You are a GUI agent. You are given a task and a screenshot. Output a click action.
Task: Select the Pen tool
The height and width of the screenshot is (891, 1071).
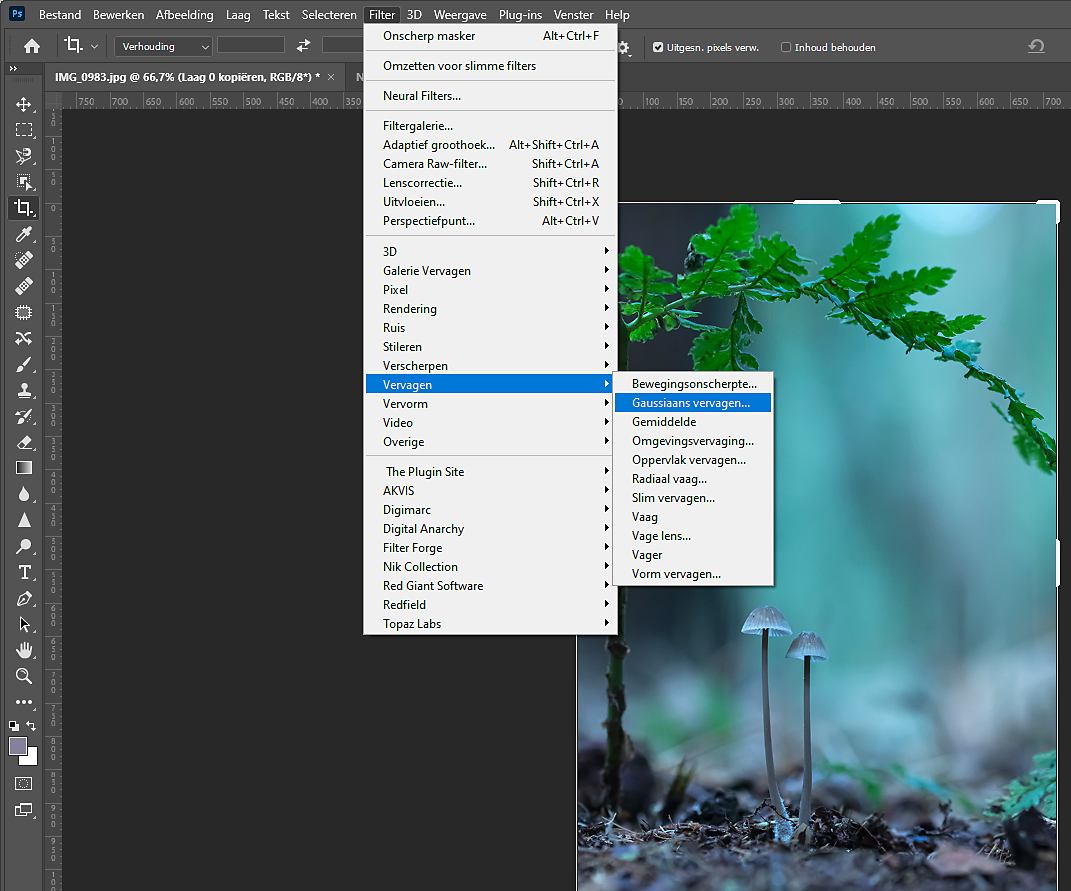click(24, 598)
